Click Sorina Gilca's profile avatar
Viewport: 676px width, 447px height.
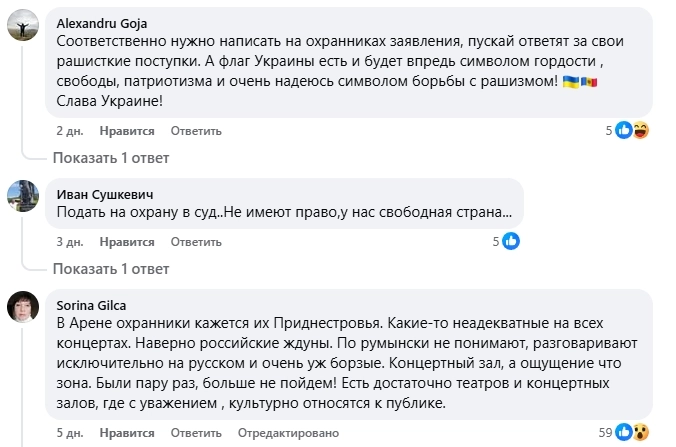point(21,307)
